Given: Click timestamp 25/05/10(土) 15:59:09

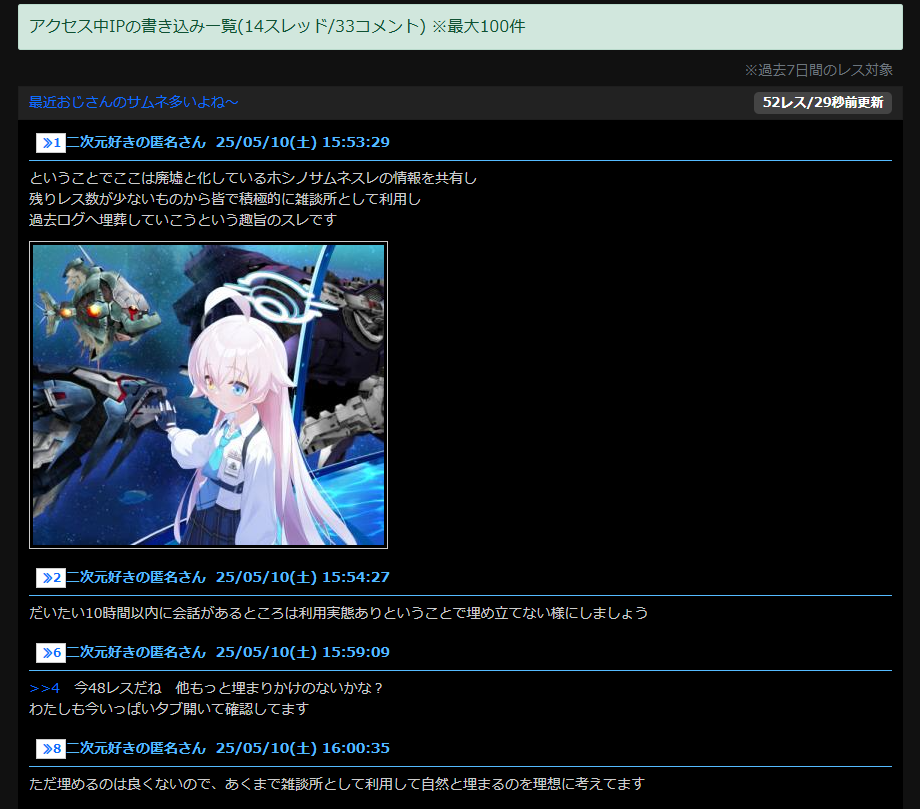Looking at the screenshot, I should coord(303,652).
